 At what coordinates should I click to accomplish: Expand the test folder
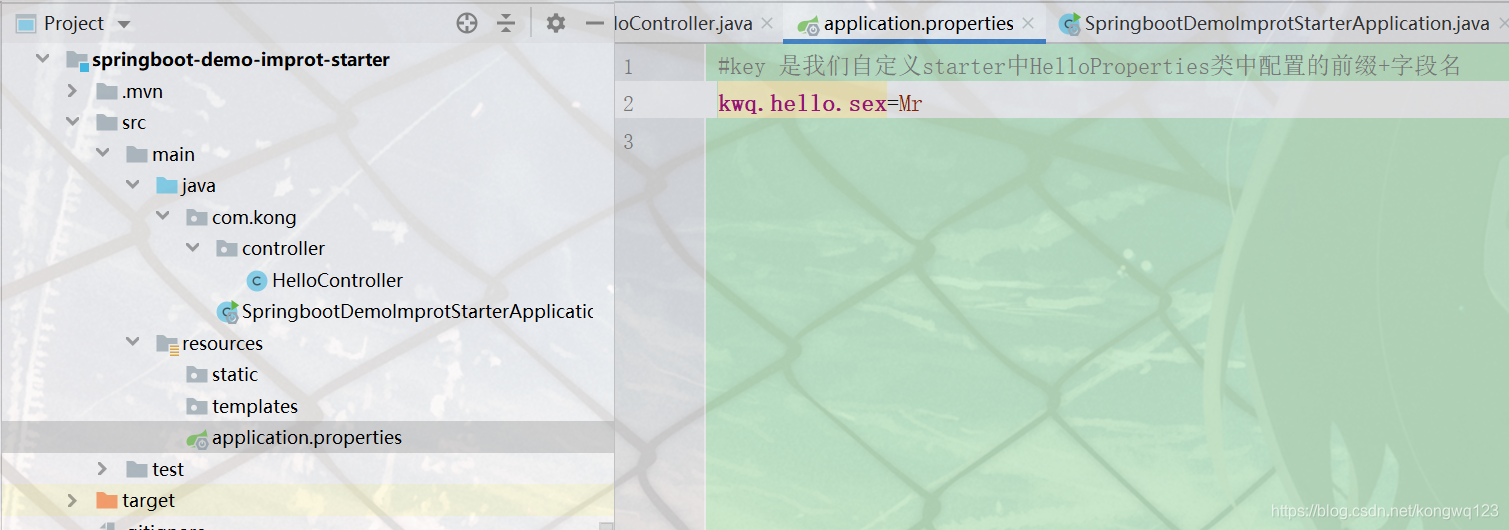pos(102,469)
